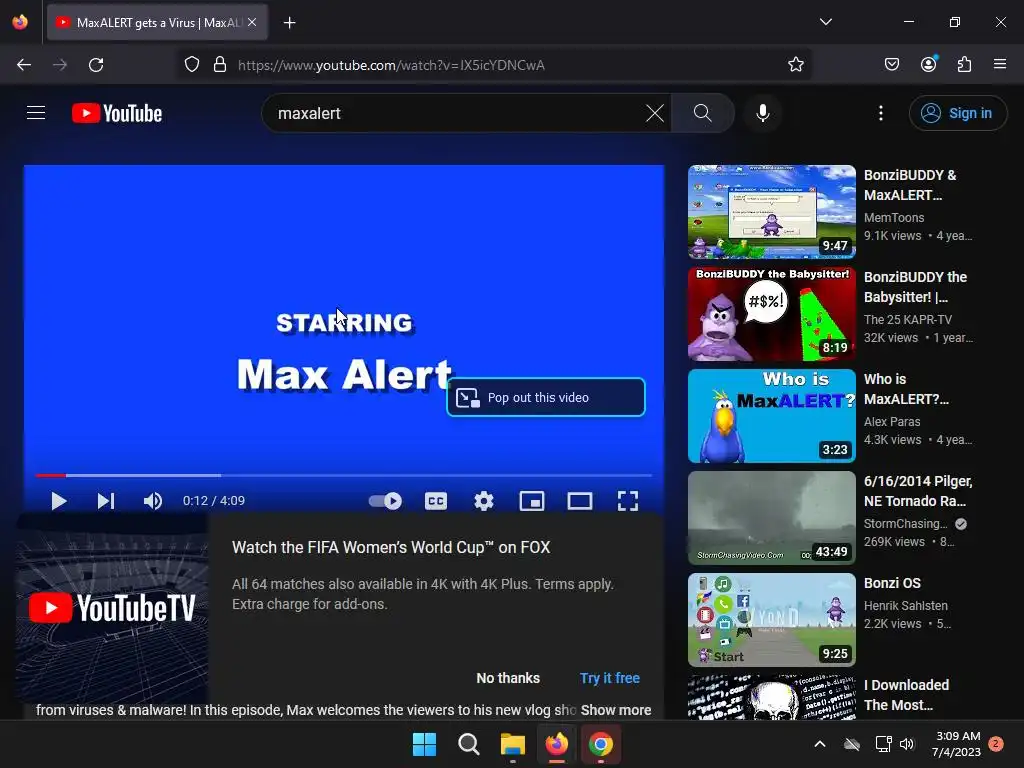Click MemToons channel name
The height and width of the screenshot is (768, 1024).
pyautogui.click(x=894, y=217)
